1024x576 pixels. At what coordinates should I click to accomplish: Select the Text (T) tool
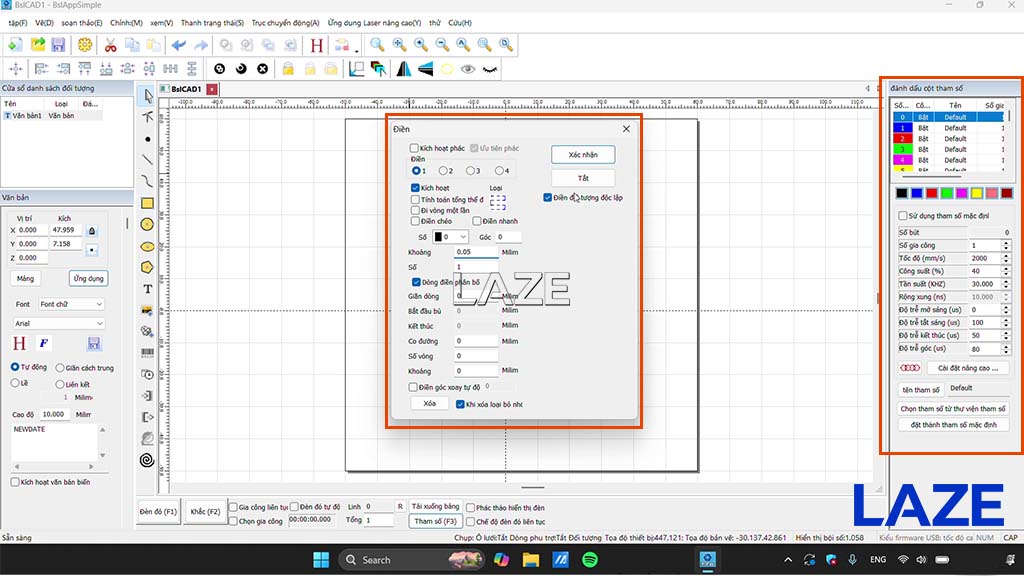tap(148, 289)
